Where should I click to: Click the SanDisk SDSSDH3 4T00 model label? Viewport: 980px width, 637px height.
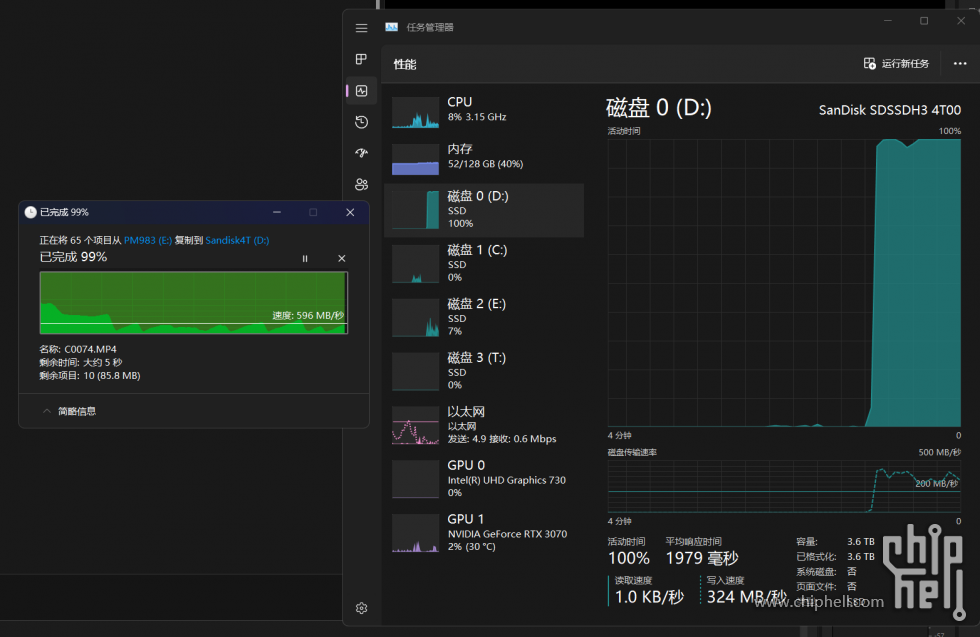coord(889,110)
